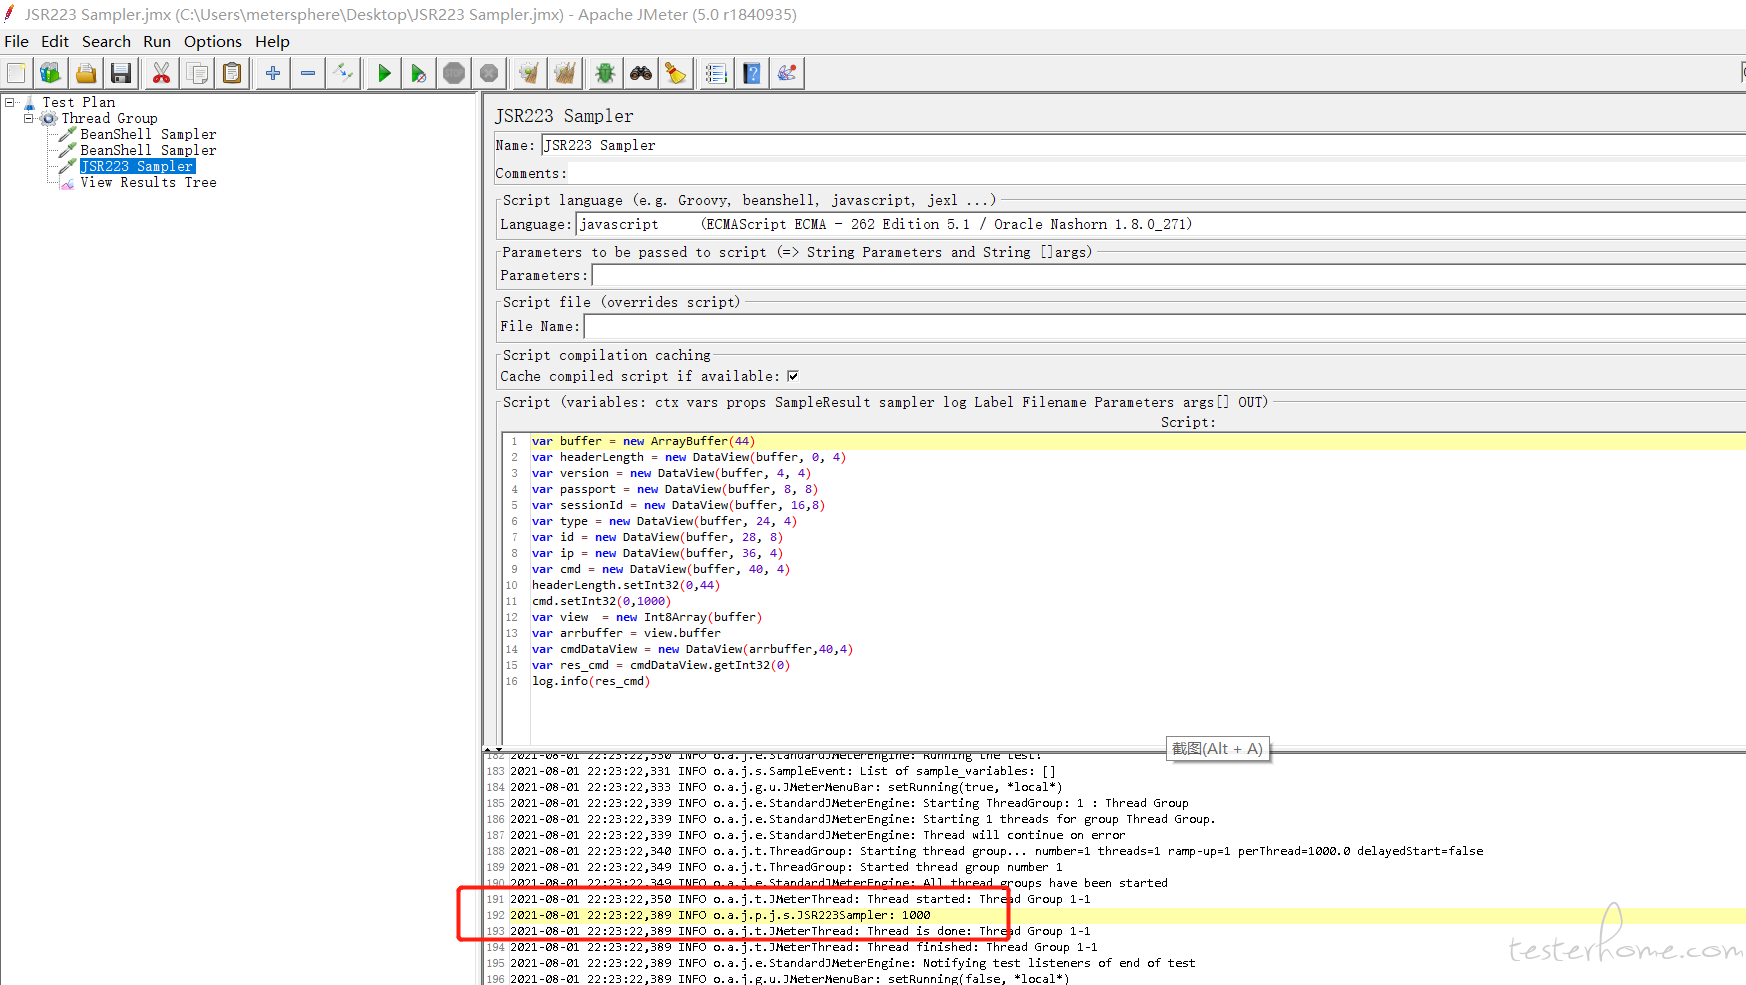This screenshot has width=1746, height=985.
Task: Click the Expand All plus icon
Action: 272,73
